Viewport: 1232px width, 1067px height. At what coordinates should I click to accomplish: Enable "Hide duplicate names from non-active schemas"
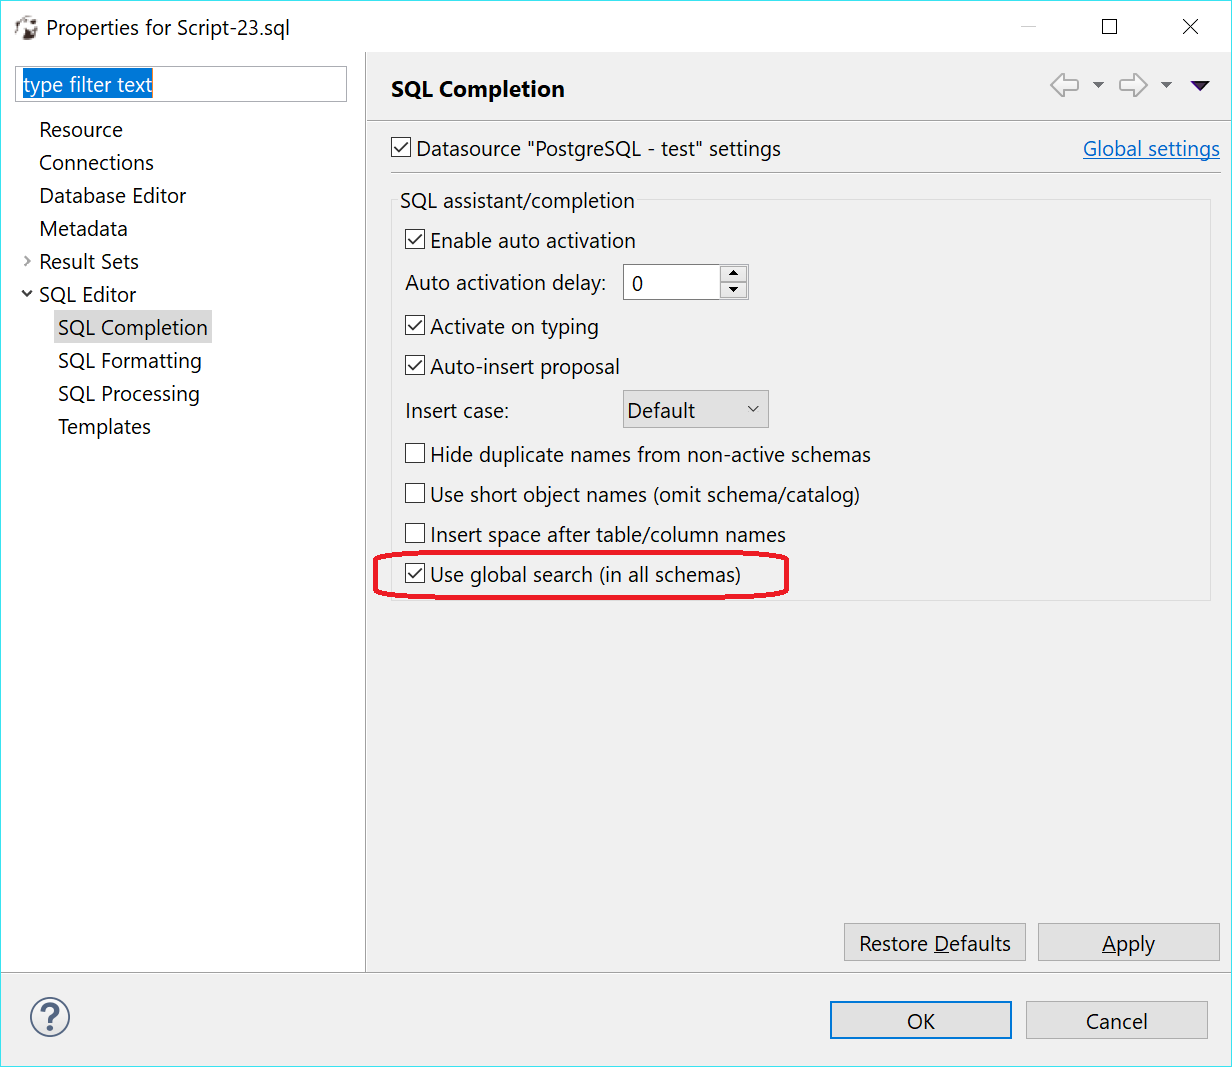coord(415,452)
